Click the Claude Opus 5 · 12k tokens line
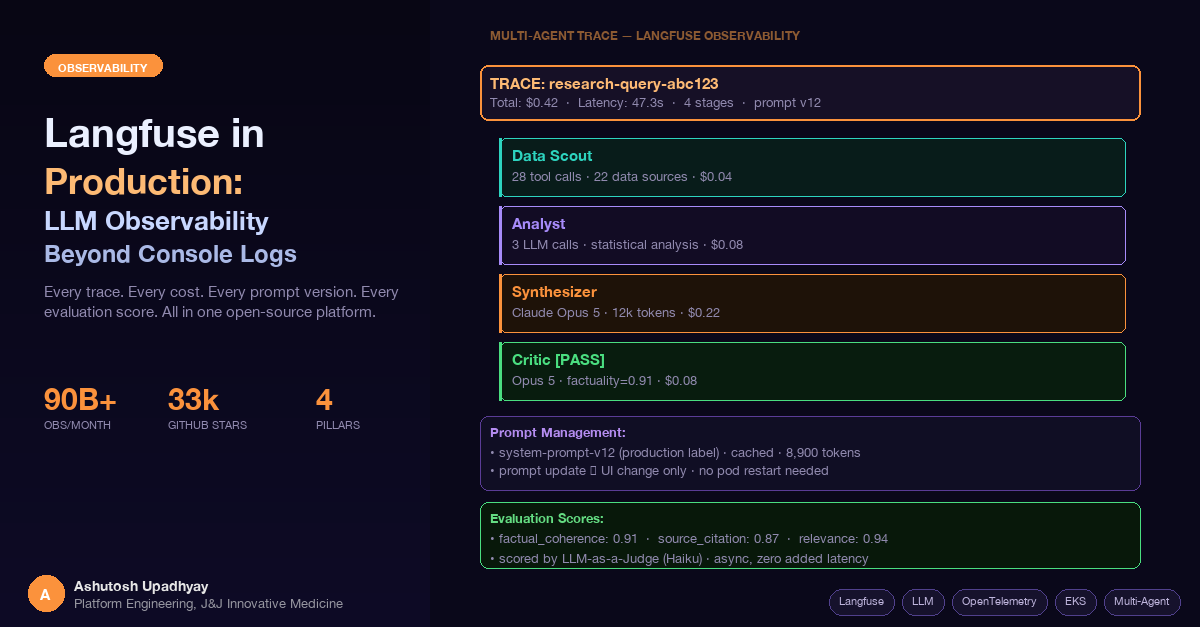Screen dimensions: 1200x627 point(616,313)
